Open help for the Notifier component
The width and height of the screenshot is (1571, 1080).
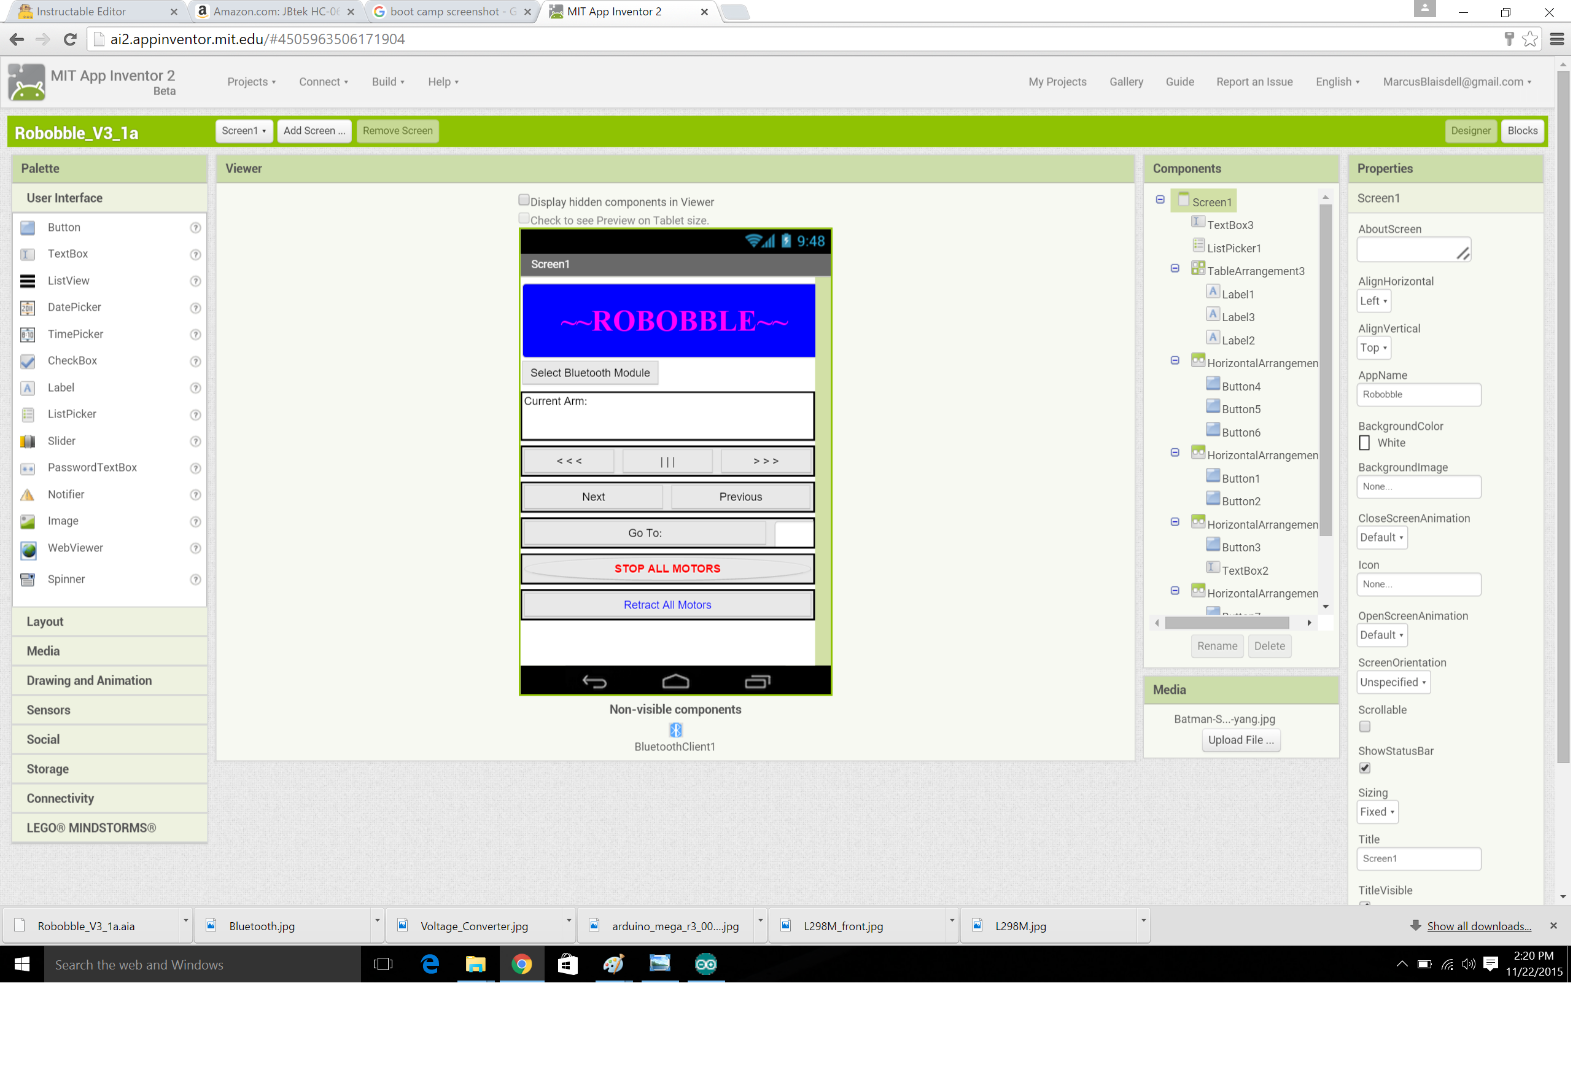[x=196, y=495]
